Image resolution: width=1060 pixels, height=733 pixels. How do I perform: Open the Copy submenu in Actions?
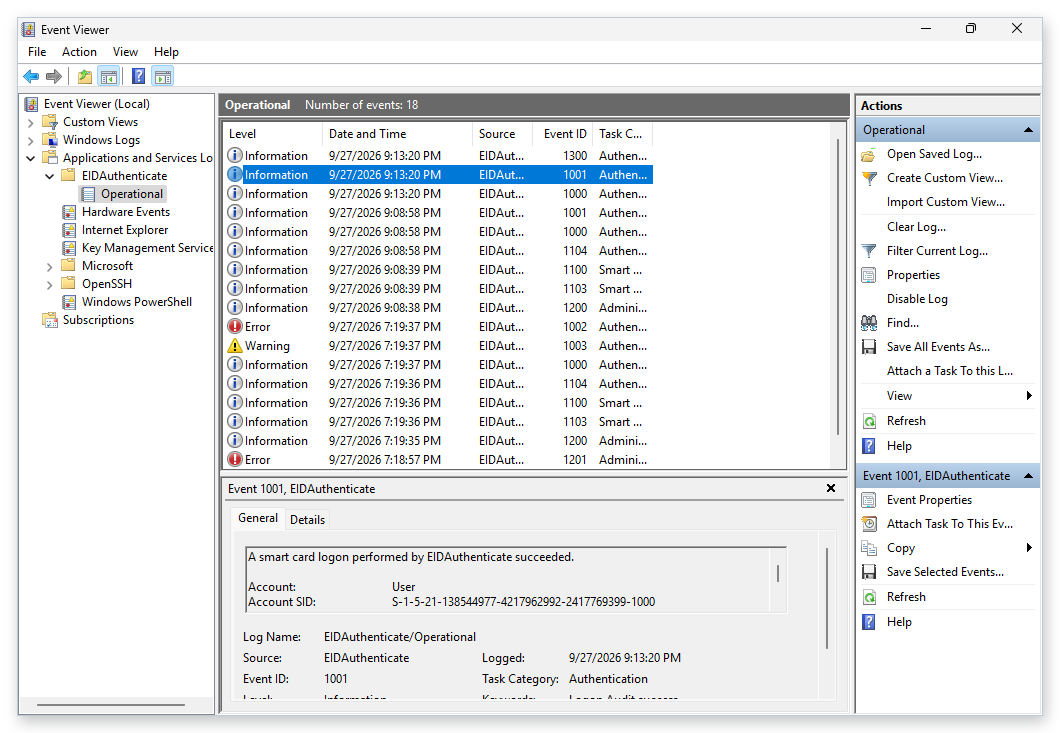(948, 548)
